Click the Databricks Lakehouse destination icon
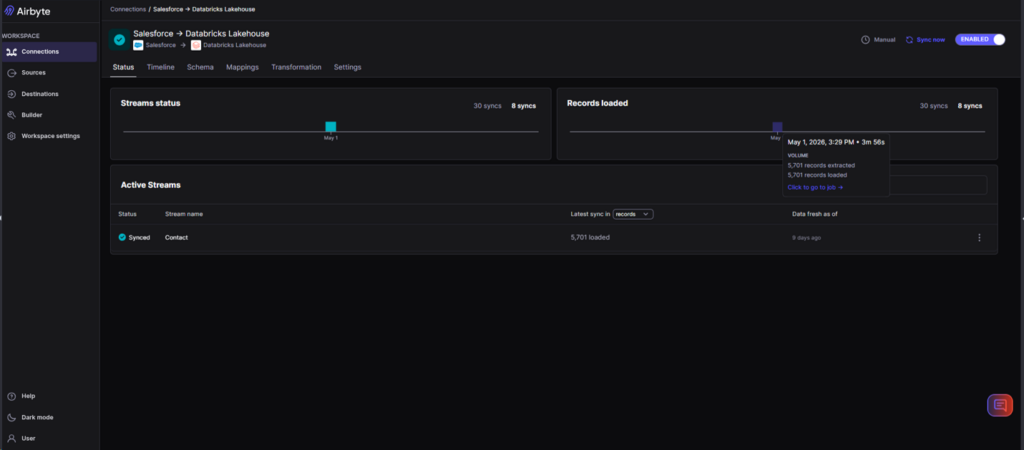 click(x=195, y=45)
